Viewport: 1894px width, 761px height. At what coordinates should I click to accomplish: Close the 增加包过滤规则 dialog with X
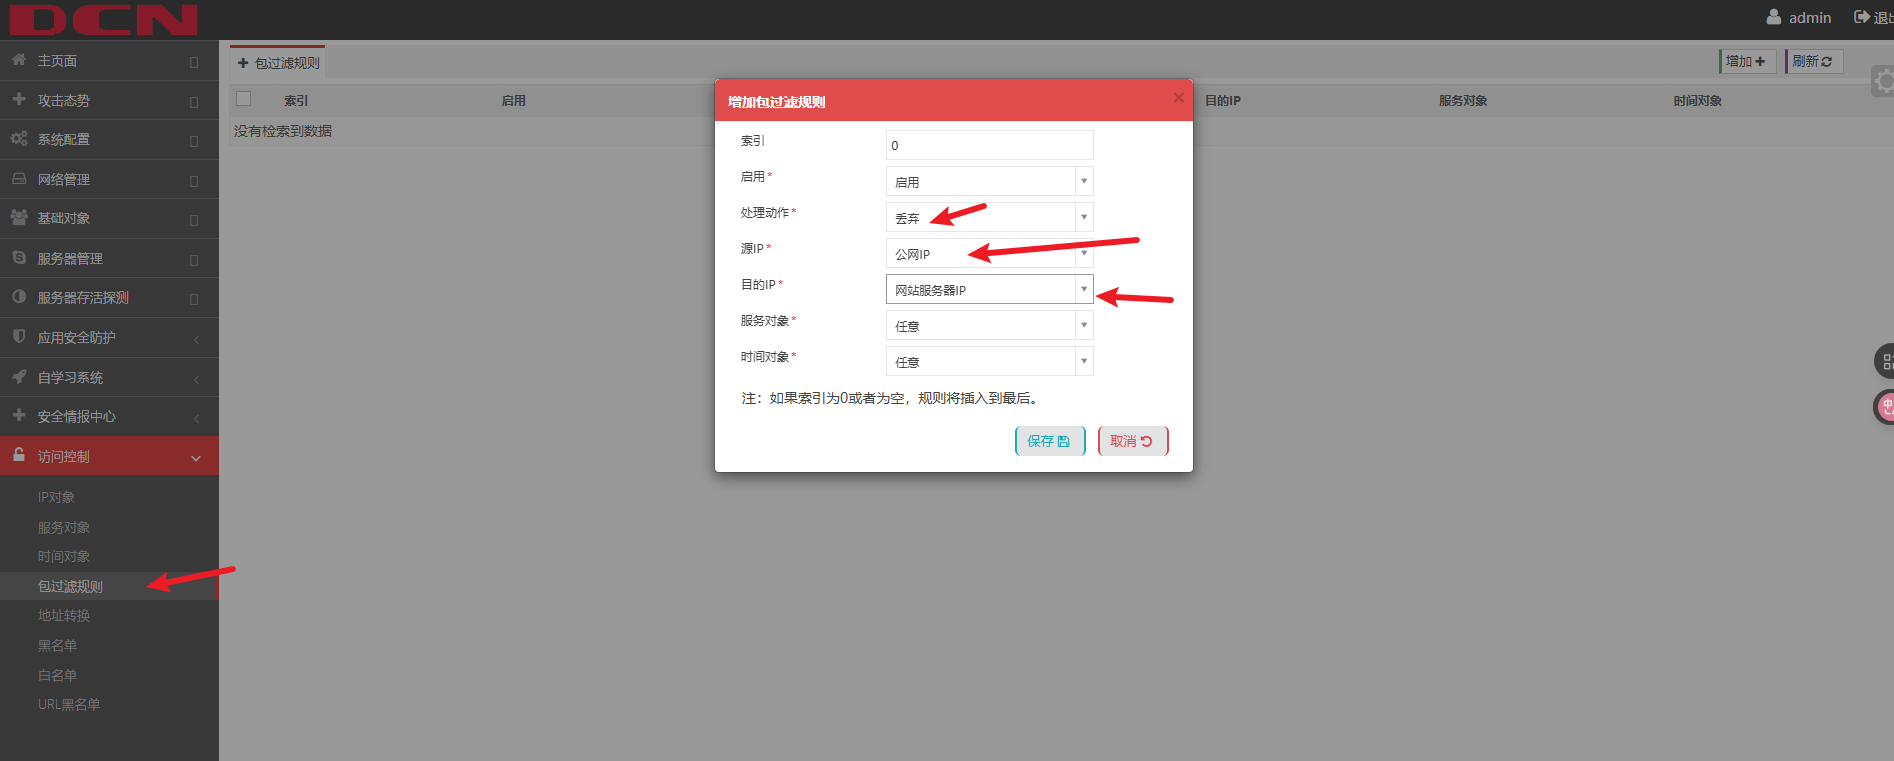(1178, 98)
